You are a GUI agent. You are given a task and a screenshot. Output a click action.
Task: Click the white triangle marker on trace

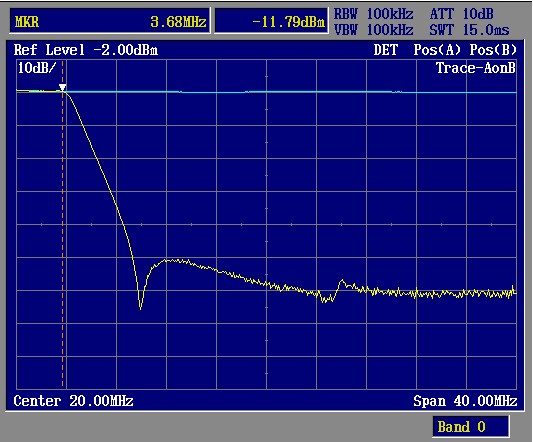(x=63, y=87)
